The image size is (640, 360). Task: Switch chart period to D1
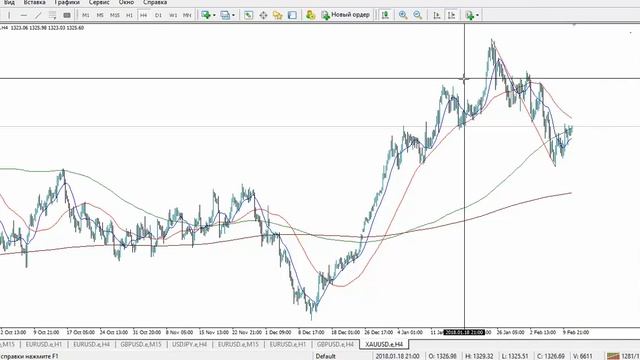point(158,15)
